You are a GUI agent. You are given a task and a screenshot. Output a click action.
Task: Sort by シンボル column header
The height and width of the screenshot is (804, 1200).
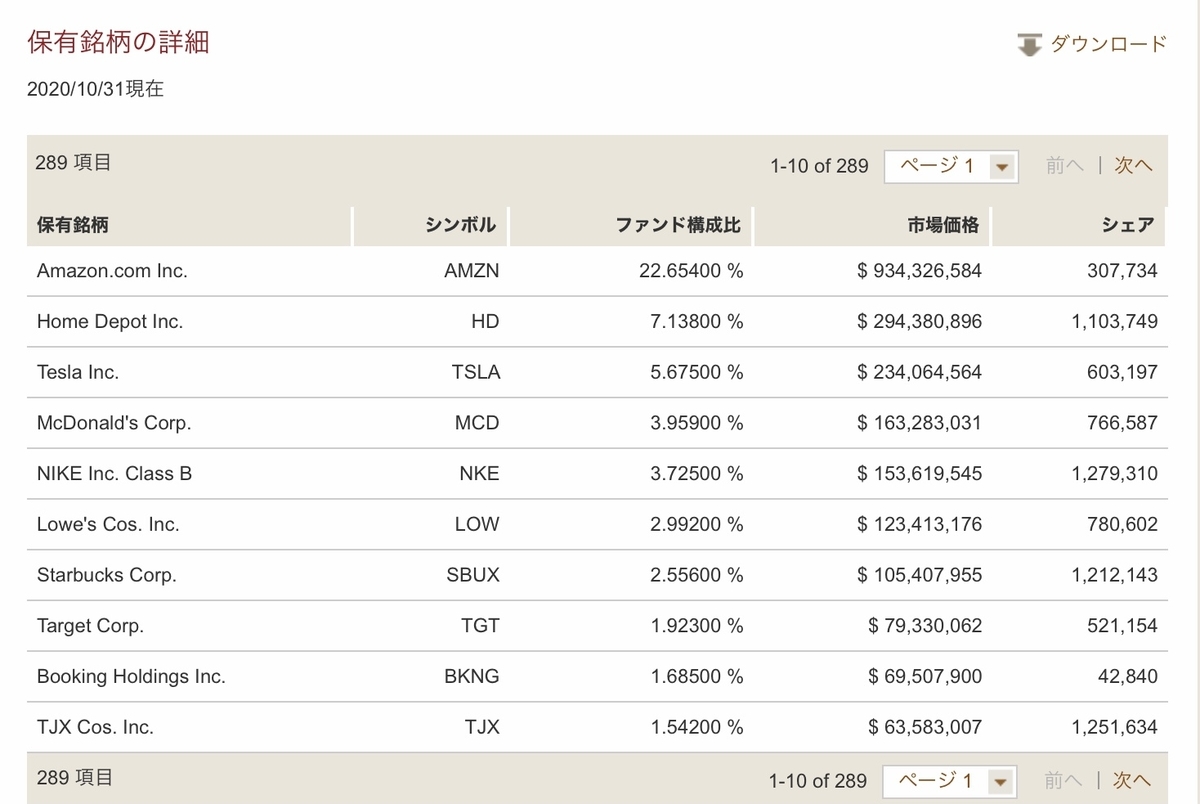click(431, 225)
